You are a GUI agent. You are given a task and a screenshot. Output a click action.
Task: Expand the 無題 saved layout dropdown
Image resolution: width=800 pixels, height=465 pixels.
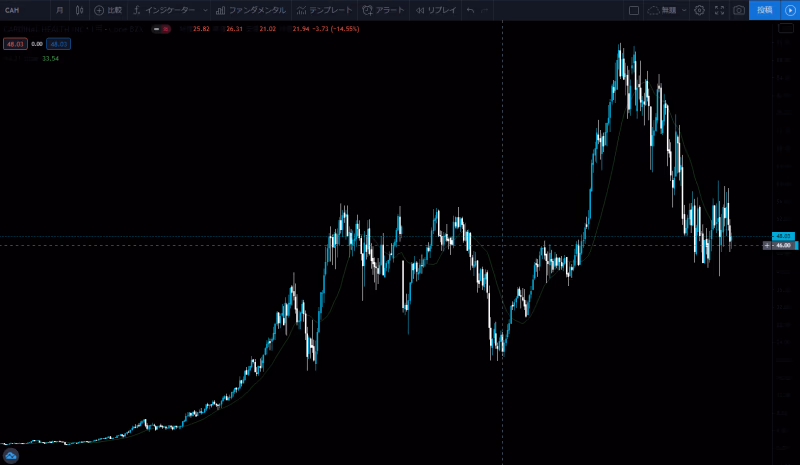(x=669, y=10)
